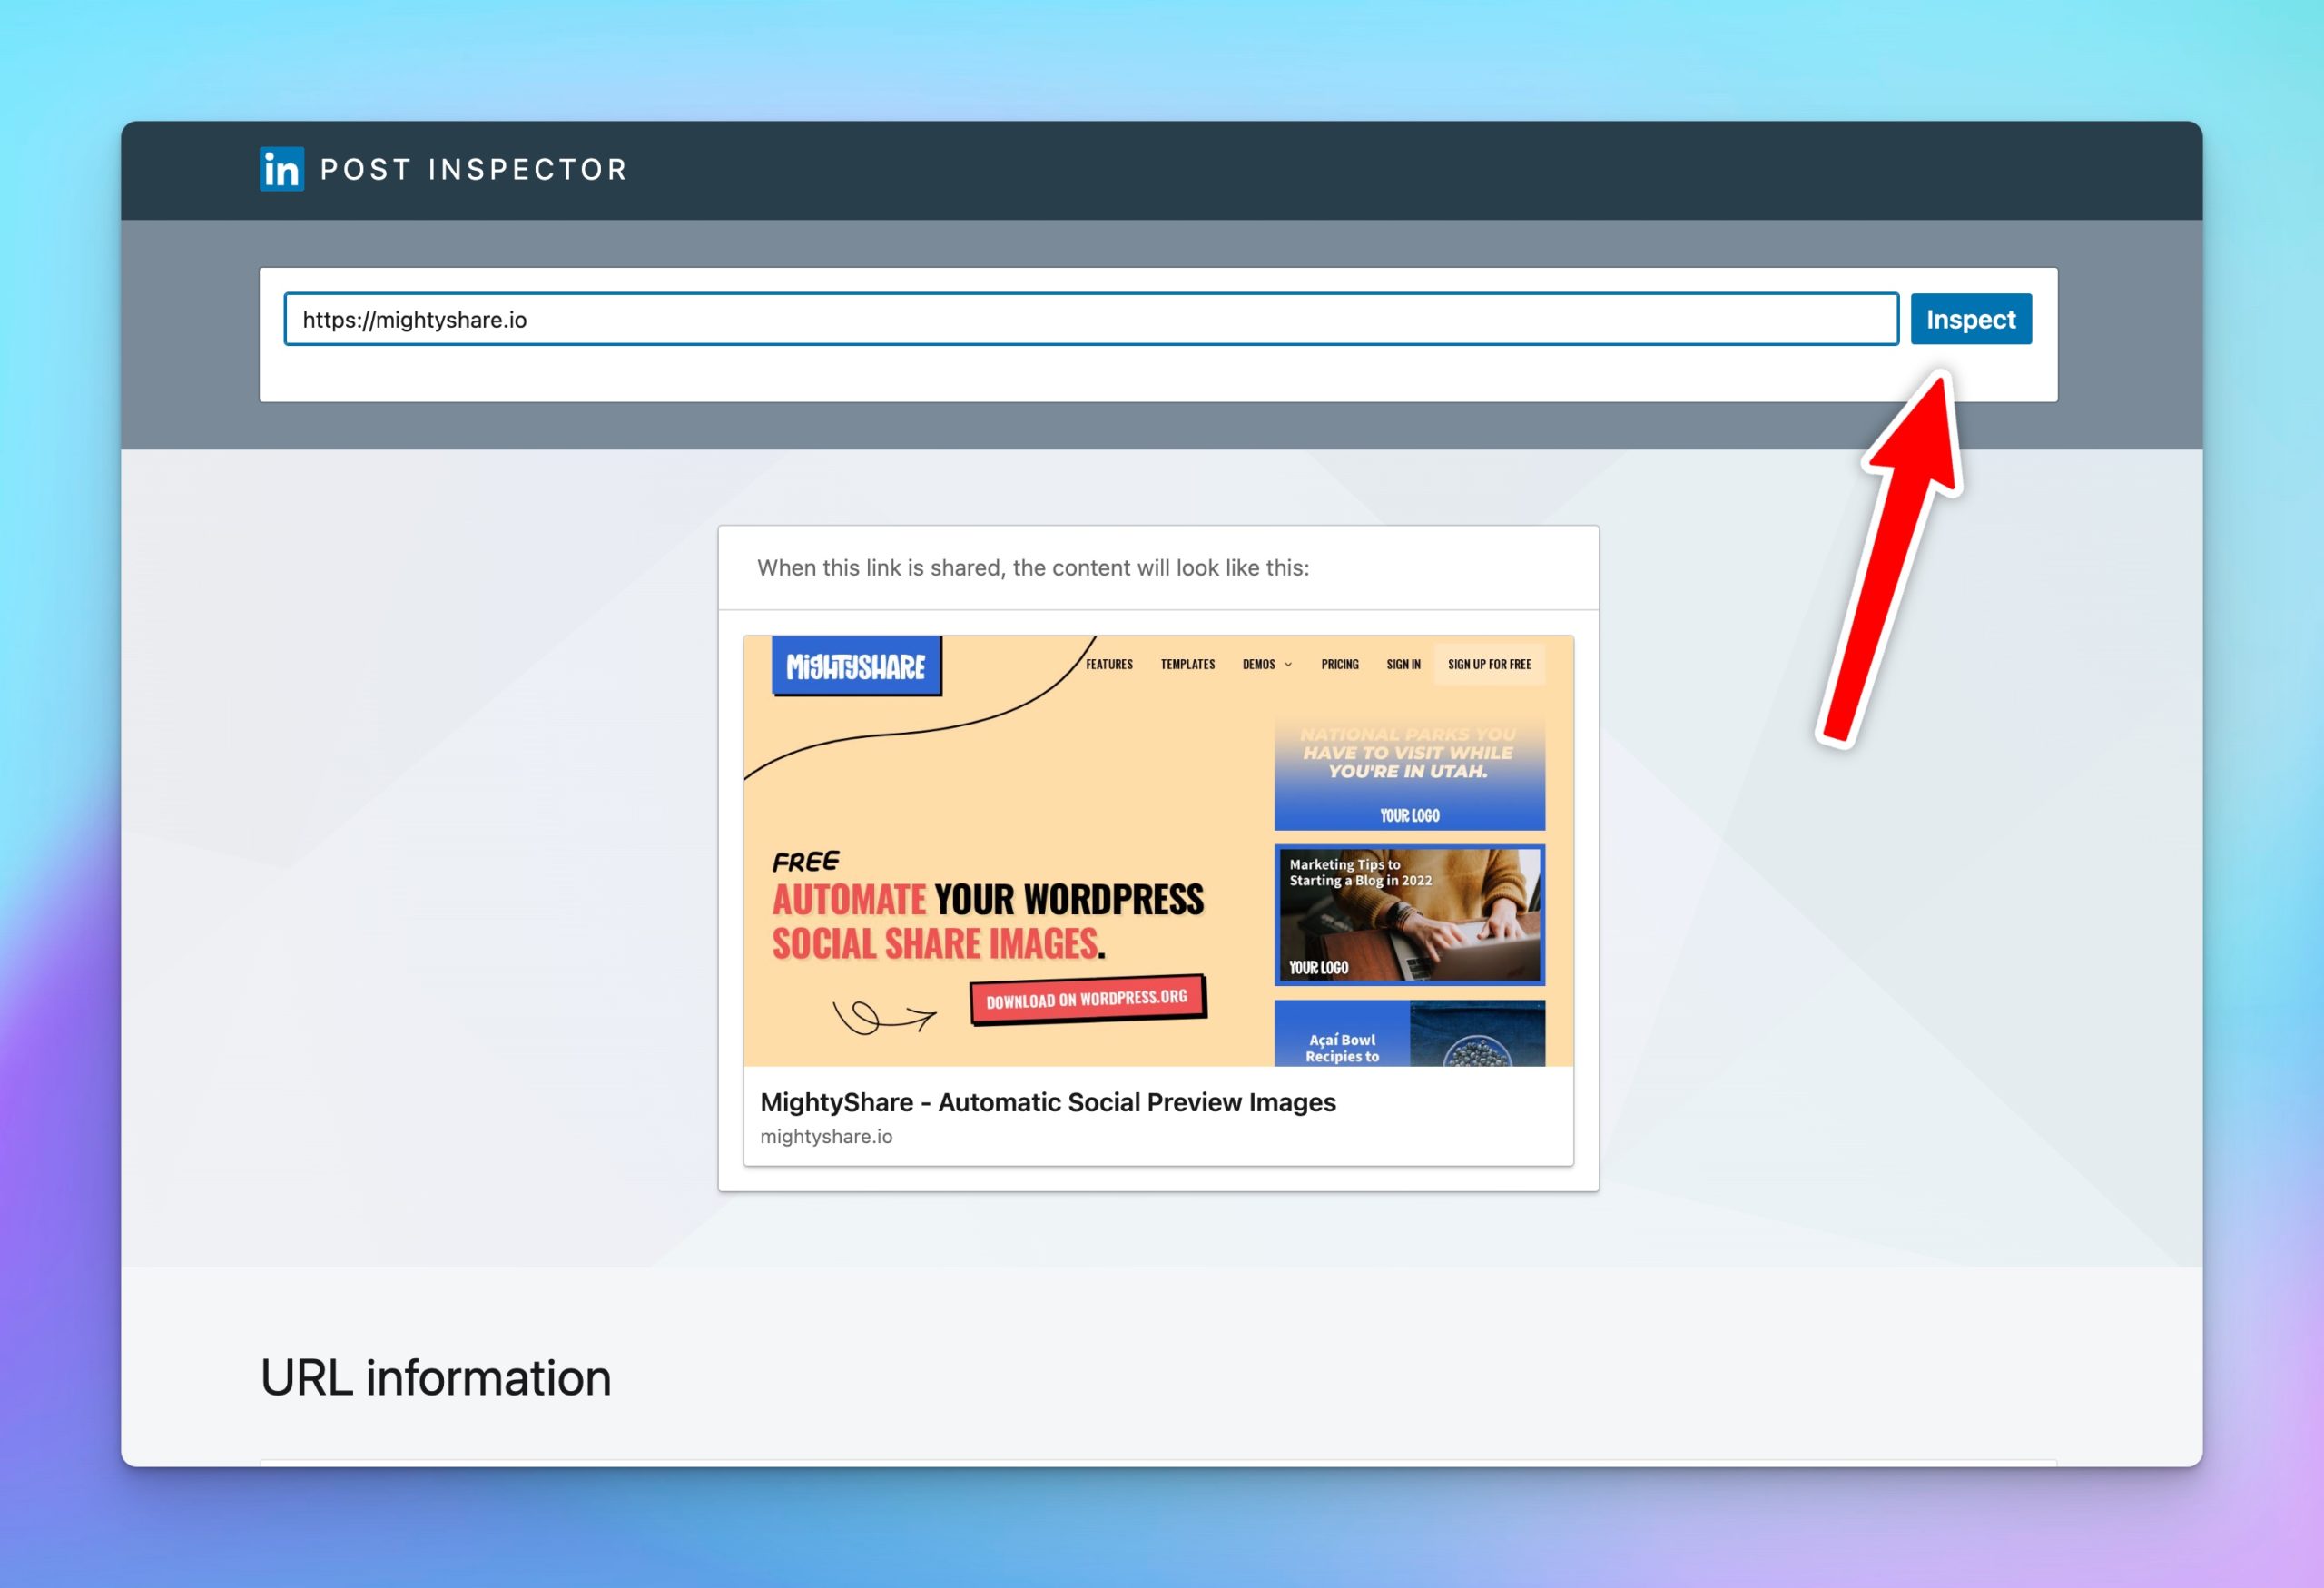This screenshot has height=1588, width=2324.
Task: Click the MightyShare logo in preview
Action: point(856,666)
